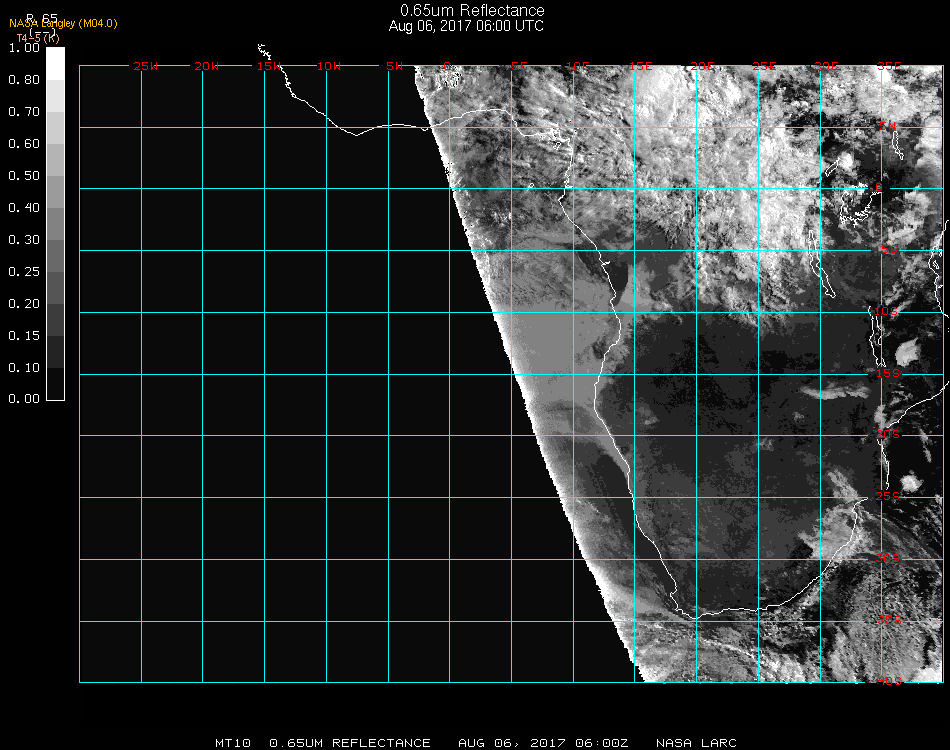Click the 'Aug 06, 2017 06:00 UTC' date text
The width and height of the screenshot is (950, 750).
pos(466,26)
